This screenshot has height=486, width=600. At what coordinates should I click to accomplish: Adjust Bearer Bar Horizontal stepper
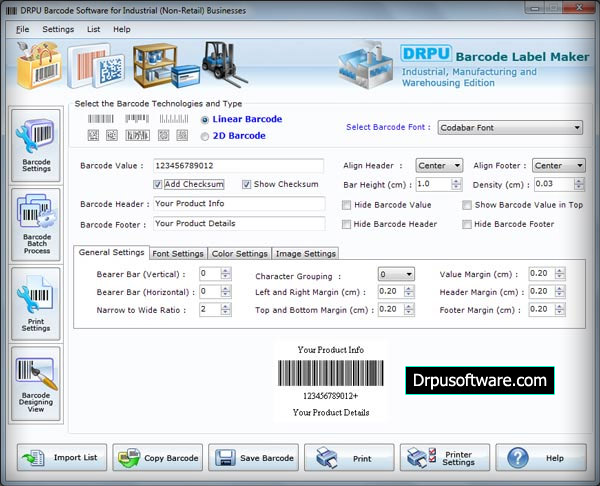[226, 292]
